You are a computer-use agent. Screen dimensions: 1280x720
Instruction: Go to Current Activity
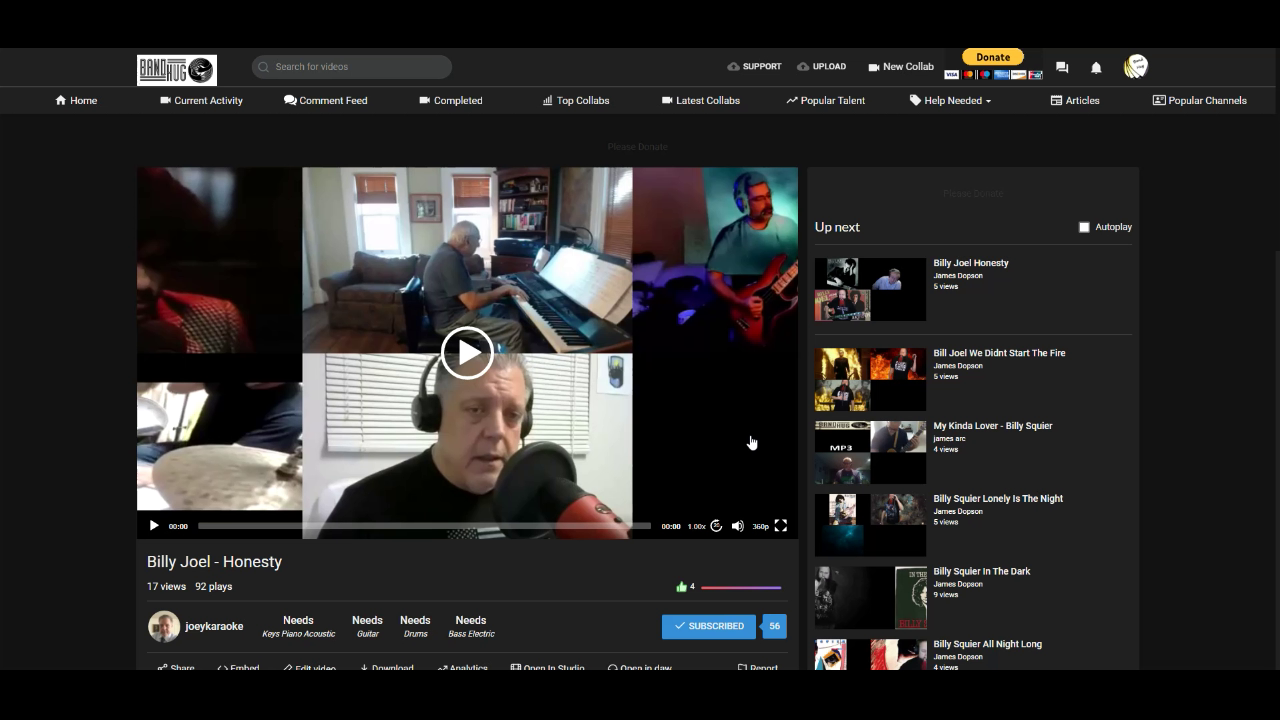201,100
